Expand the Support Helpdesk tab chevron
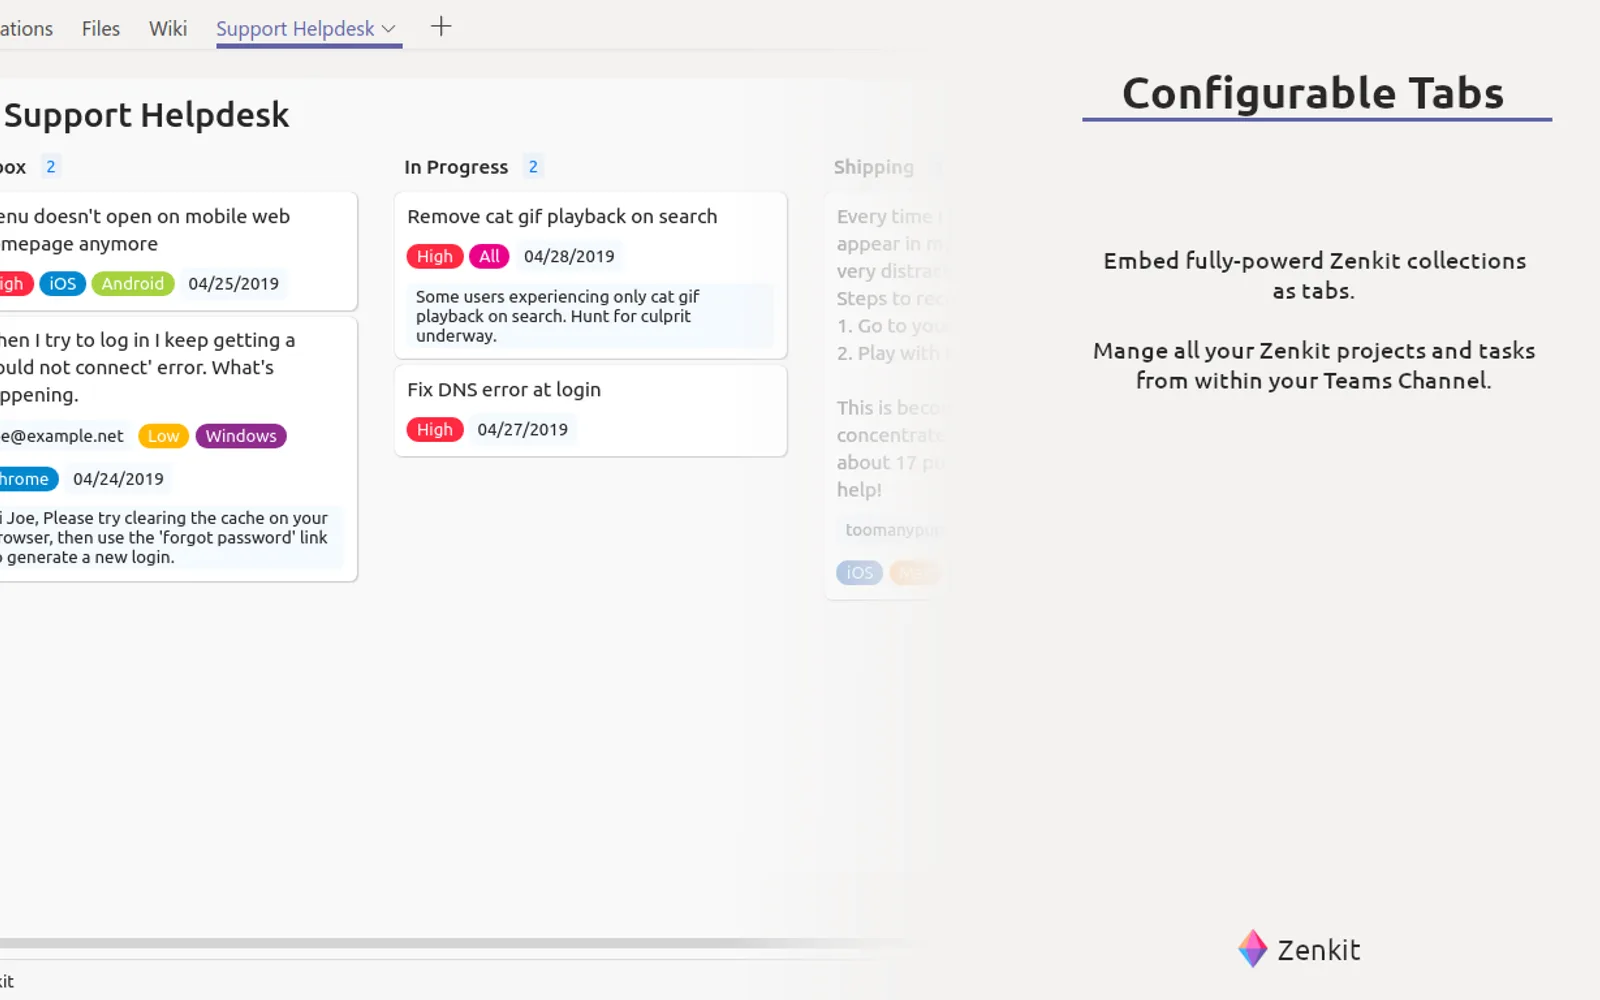Screen dimensions: 1600x1000 pyautogui.click(x=389, y=29)
